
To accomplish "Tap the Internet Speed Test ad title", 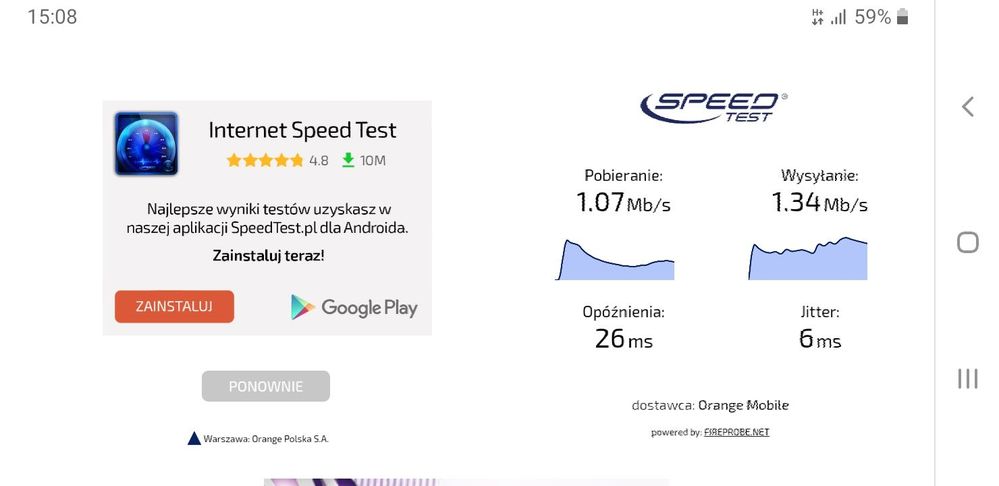I will click(302, 130).
